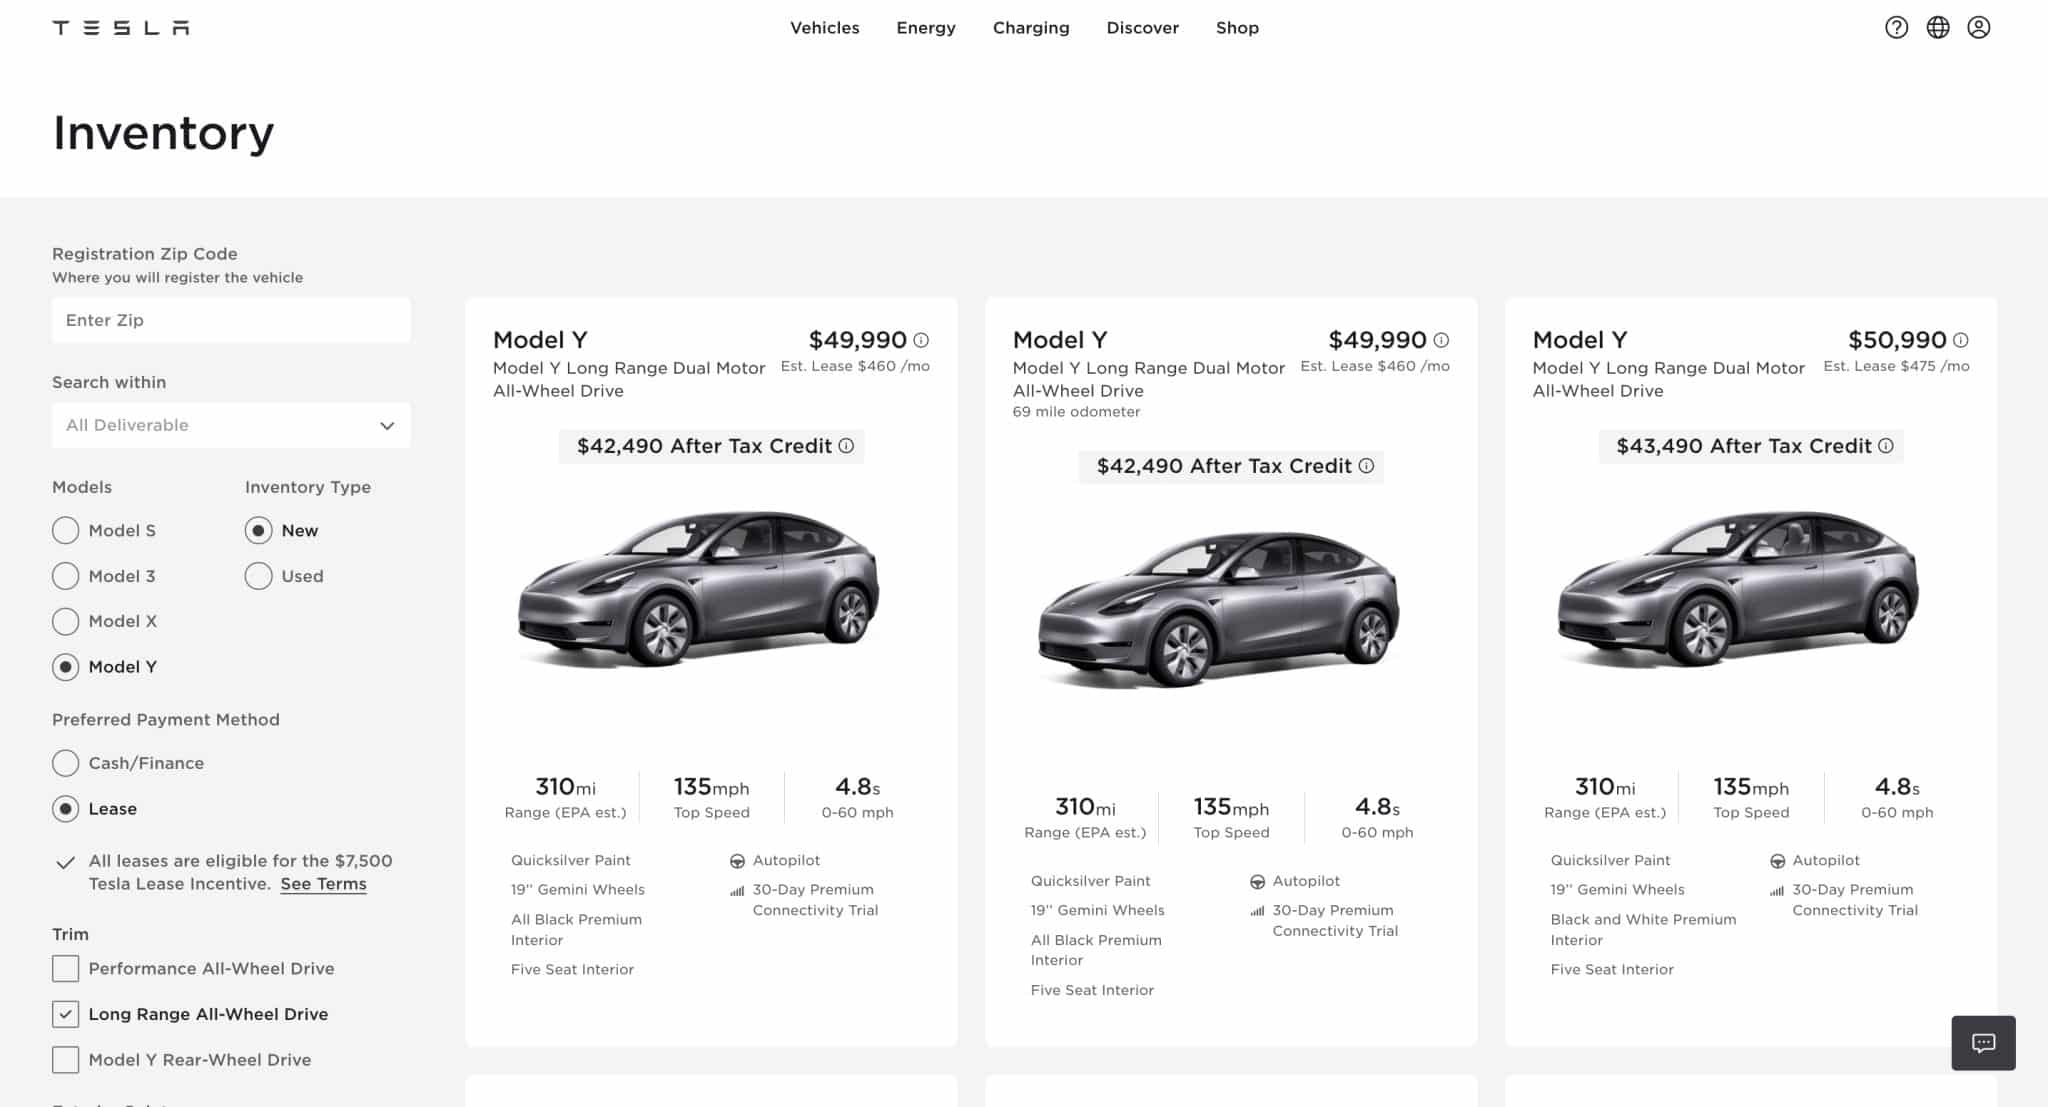The width and height of the screenshot is (2048, 1107).
Task: Click the Enter Zip input field
Action: coord(230,319)
